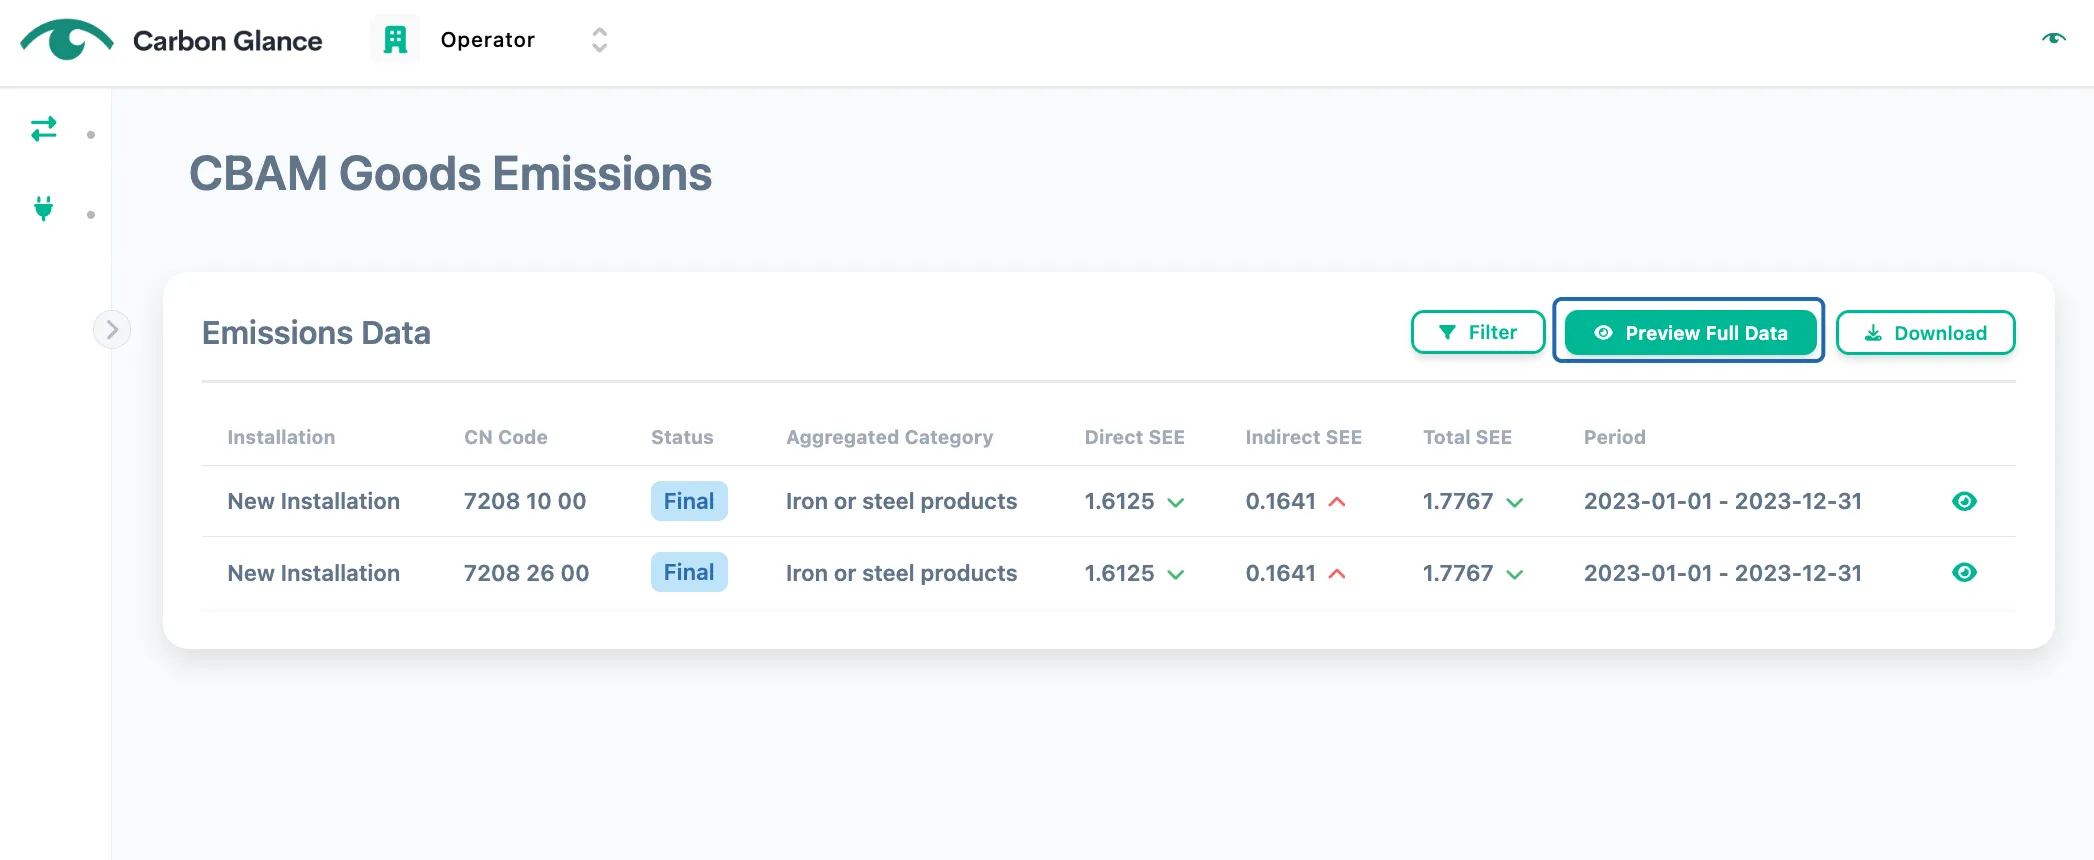Click the green building Operator icon
This screenshot has height=860, width=2094.
396,40
